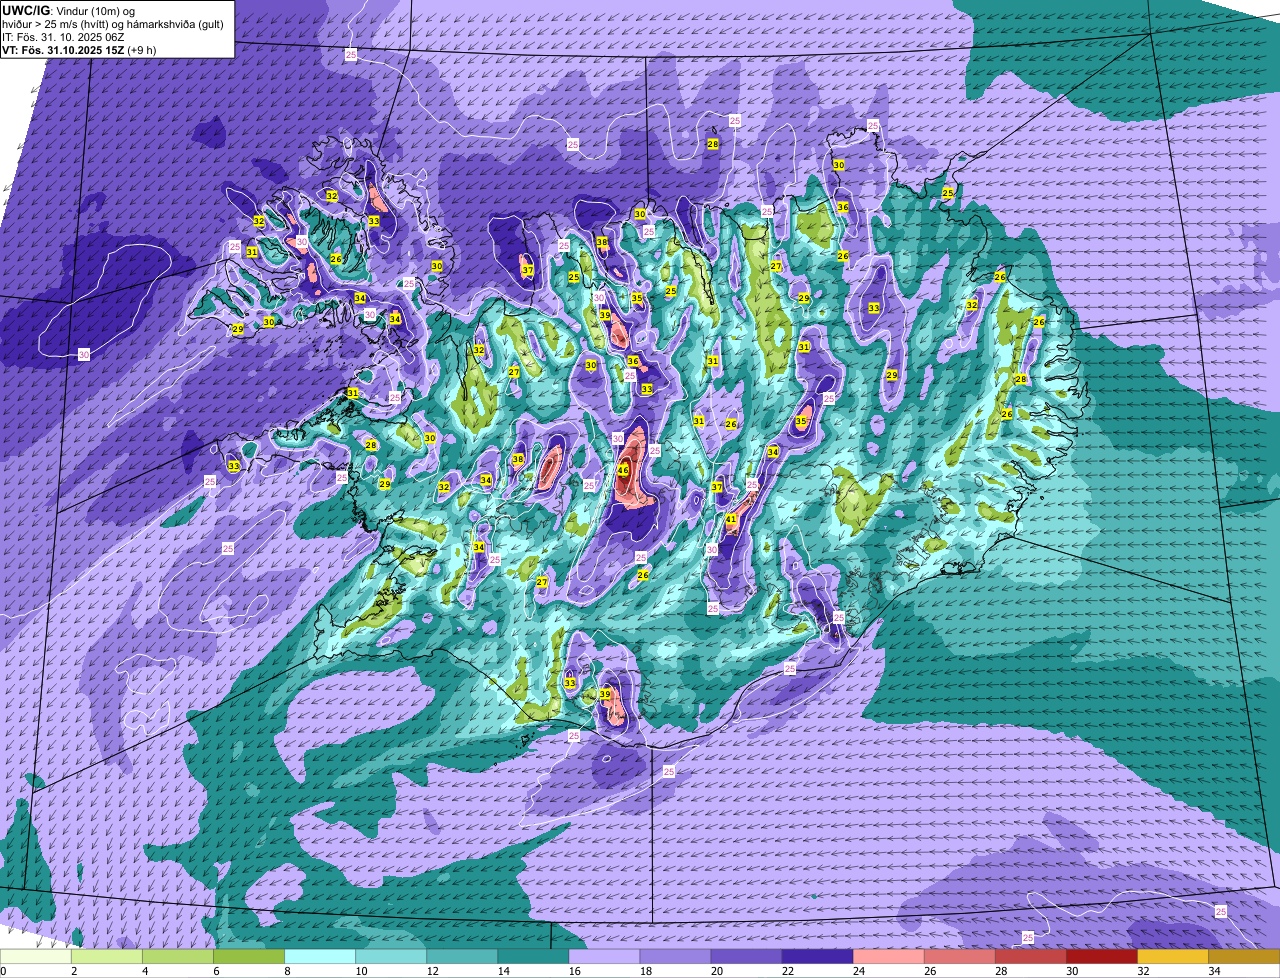Select the 18–20 m/s light purple scale swatch
This screenshot has height=978, width=1280.
(x=675, y=957)
